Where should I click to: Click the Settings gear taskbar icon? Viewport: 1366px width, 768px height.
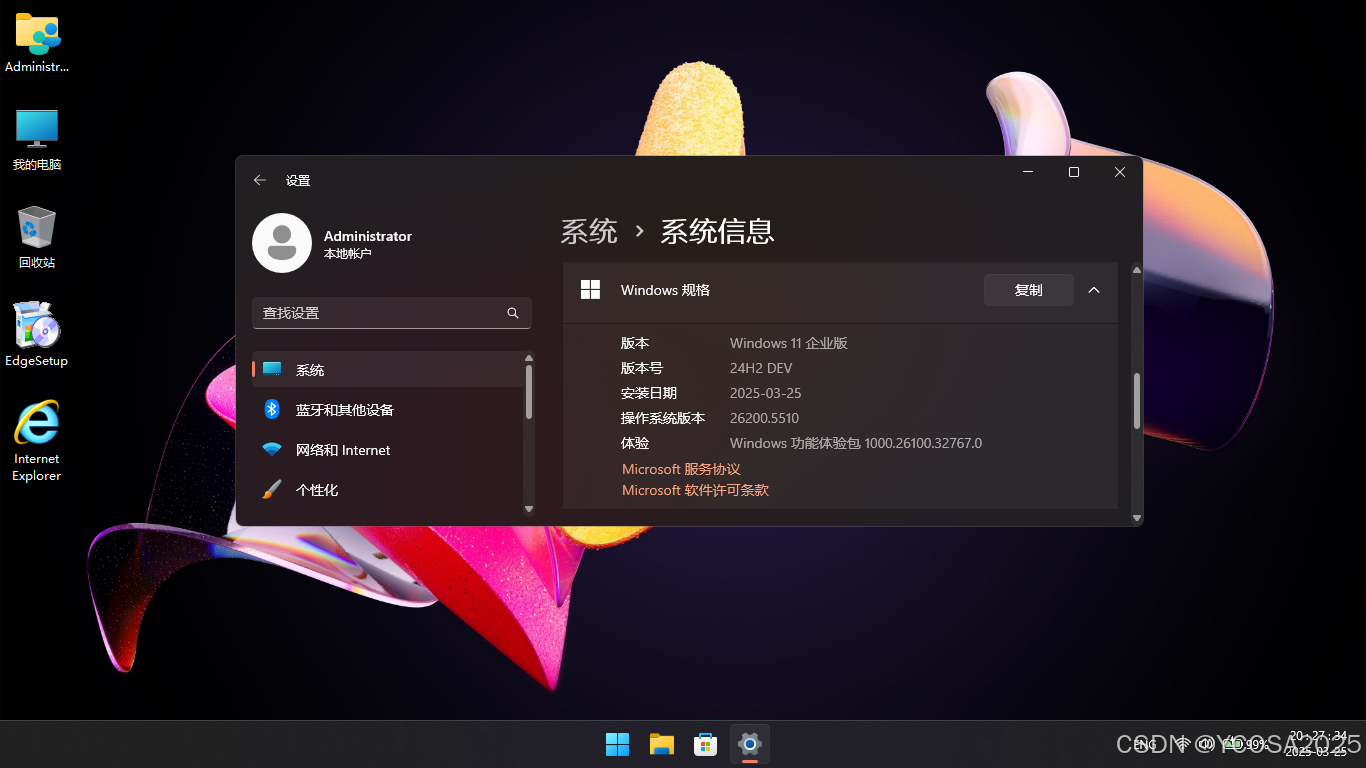750,744
